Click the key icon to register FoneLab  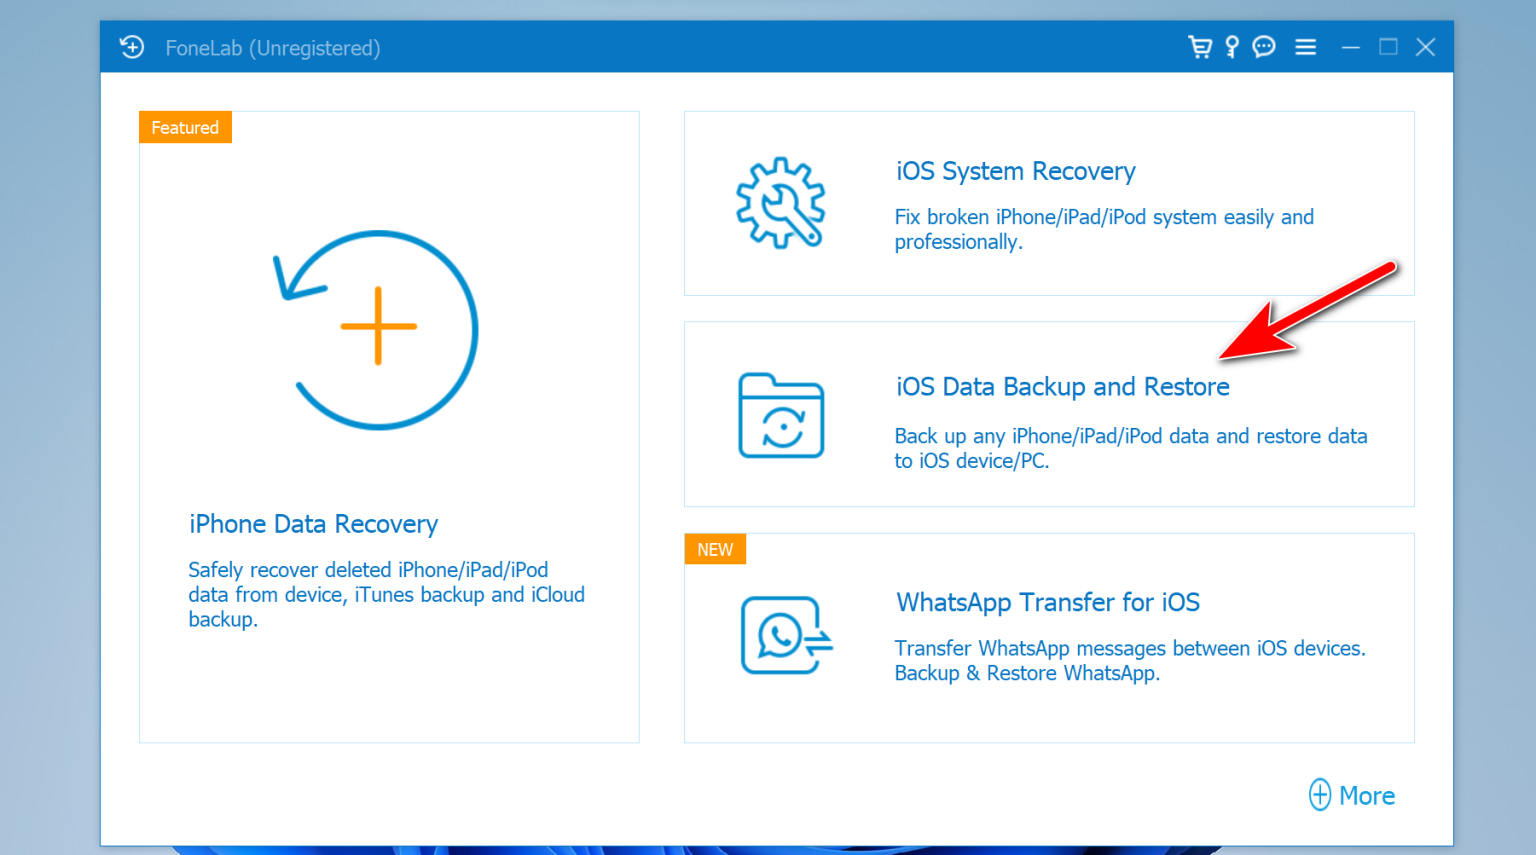(x=1231, y=47)
